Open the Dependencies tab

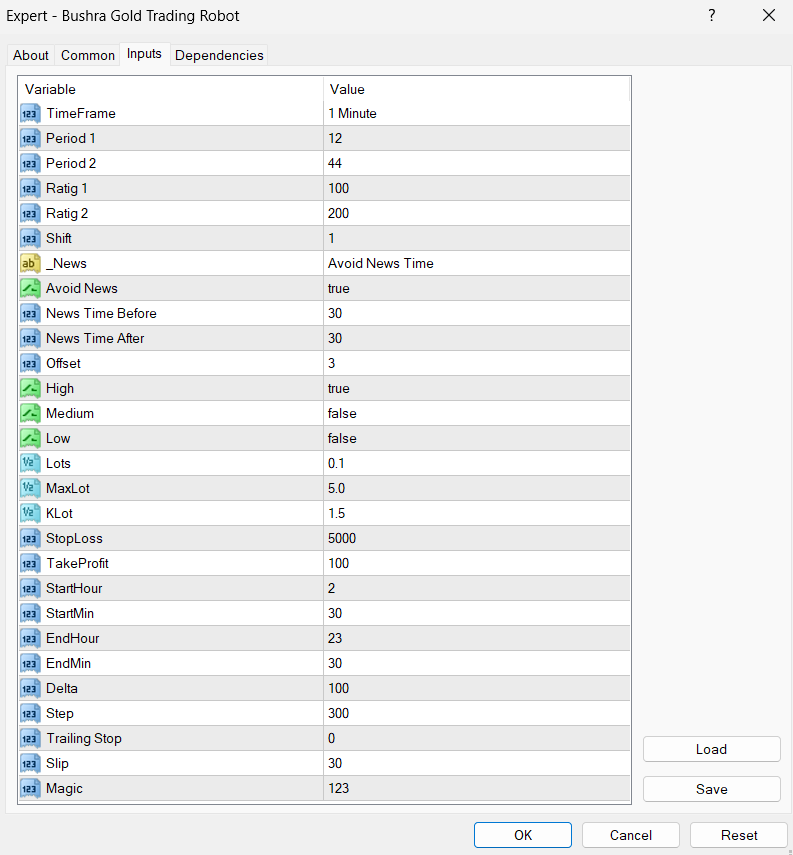point(219,56)
